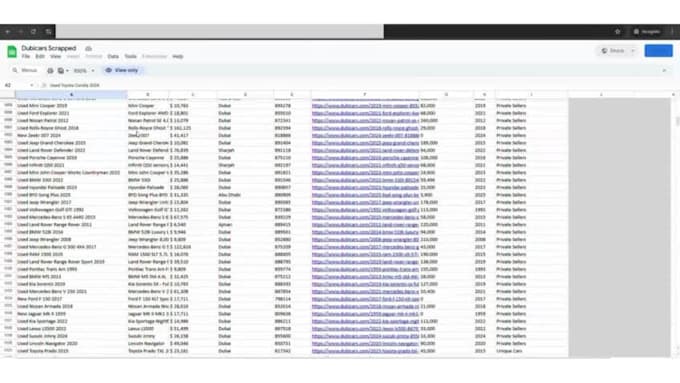Click the Abu Dhabi city cell

245,195
